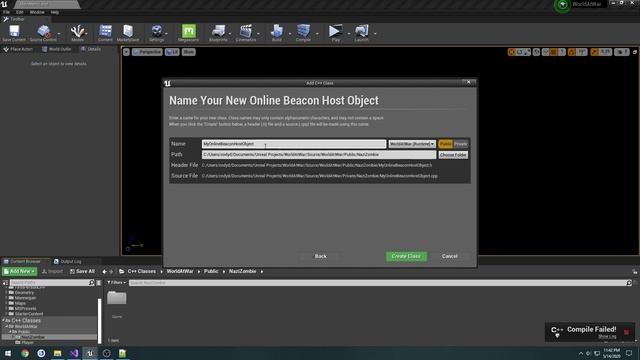640x360 pixels.
Task: Open the Cinematics toolbar icon
Action: point(246,33)
